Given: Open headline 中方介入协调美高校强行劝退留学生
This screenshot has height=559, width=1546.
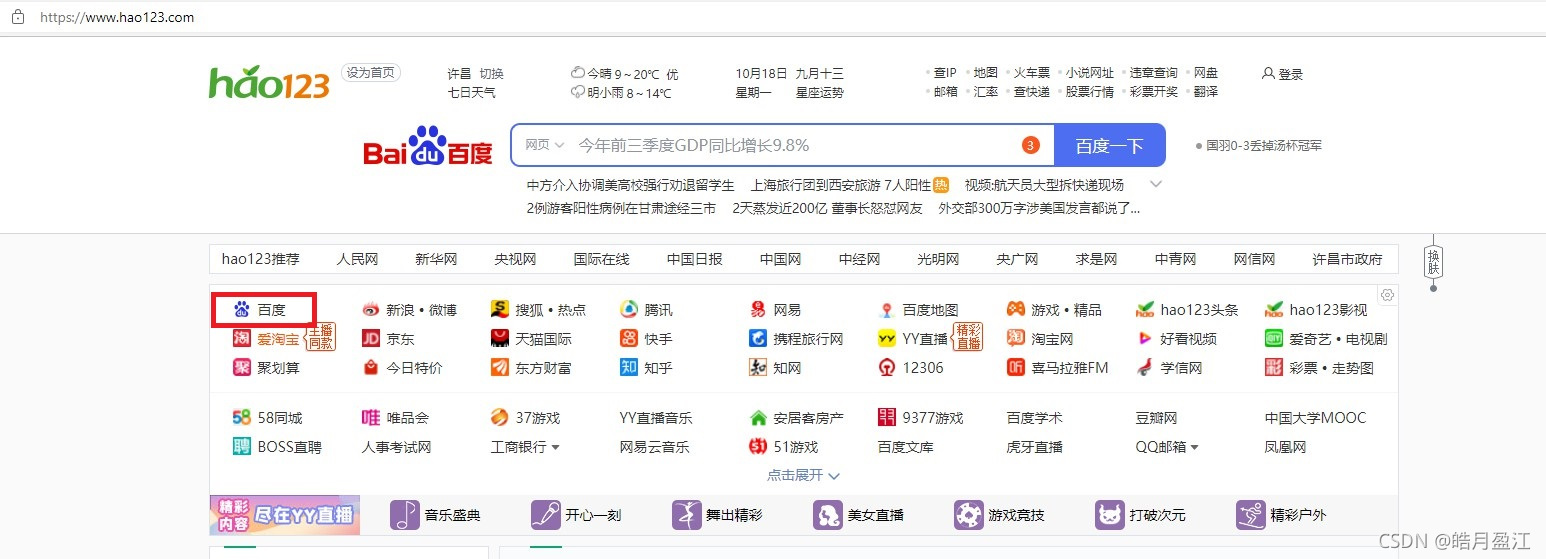Looking at the screenshot, I should 630,185.
